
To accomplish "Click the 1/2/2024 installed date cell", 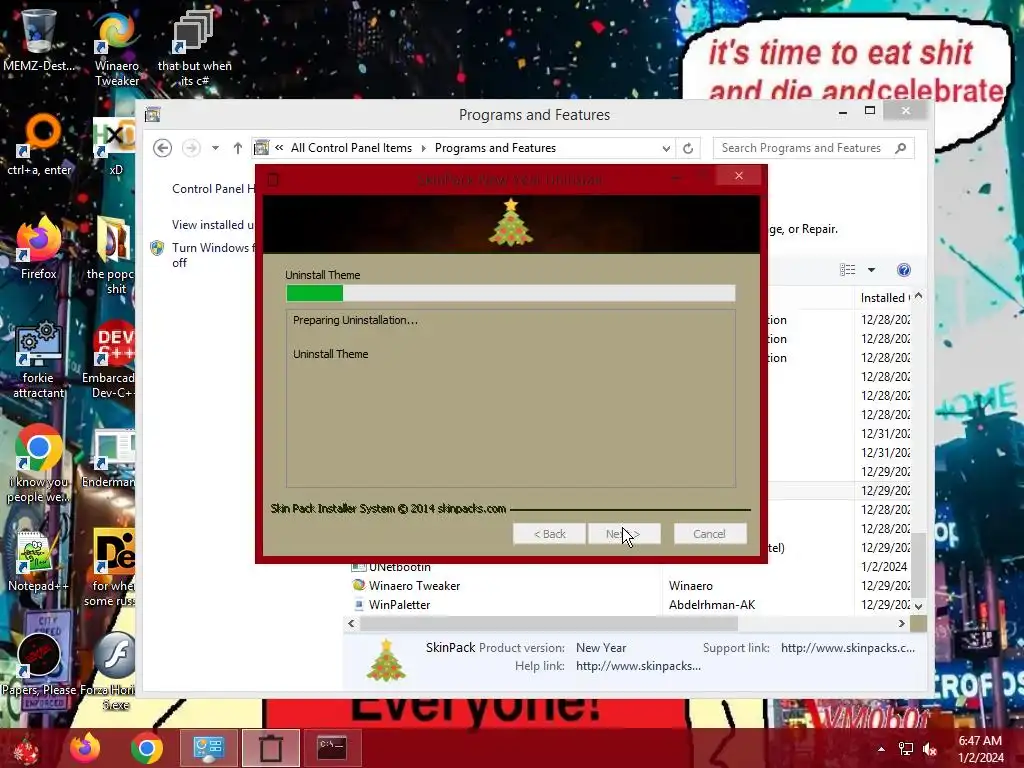I will (x=884, y=567).
